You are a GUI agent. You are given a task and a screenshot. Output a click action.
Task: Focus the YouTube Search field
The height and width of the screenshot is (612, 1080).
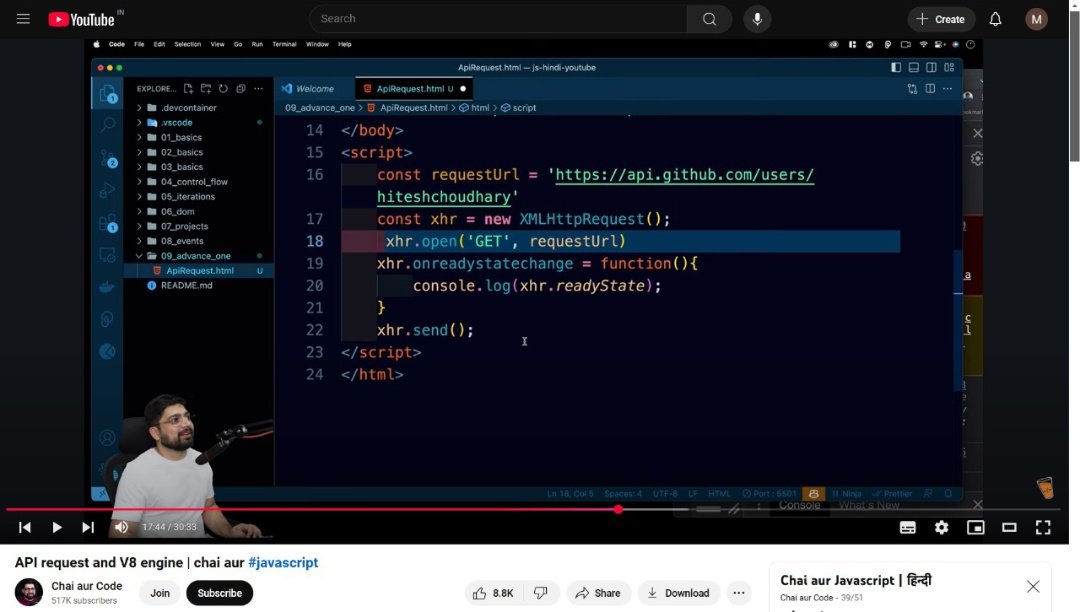pyautogui.click(x=498, y=19)
